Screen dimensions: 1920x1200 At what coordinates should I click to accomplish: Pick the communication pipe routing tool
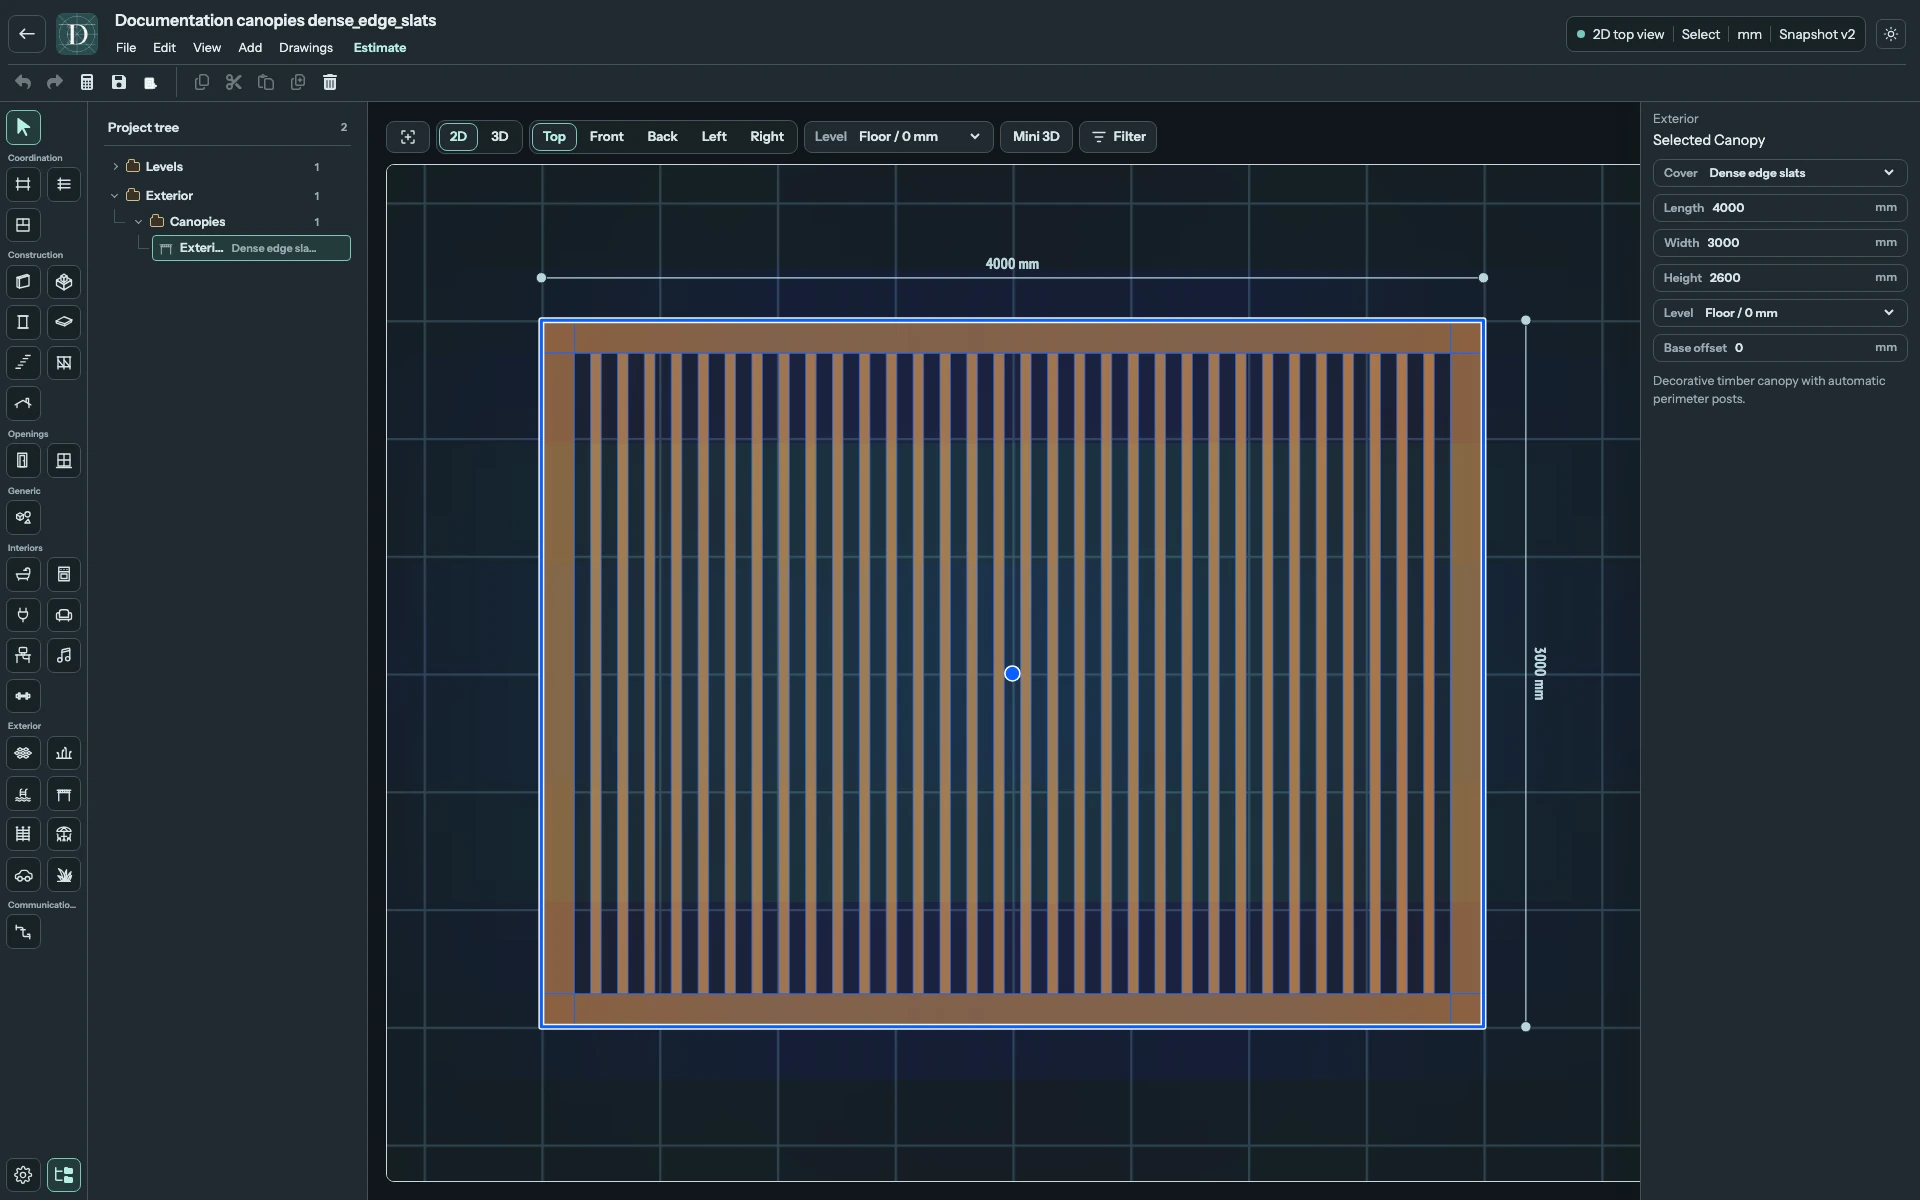point(23,932)
